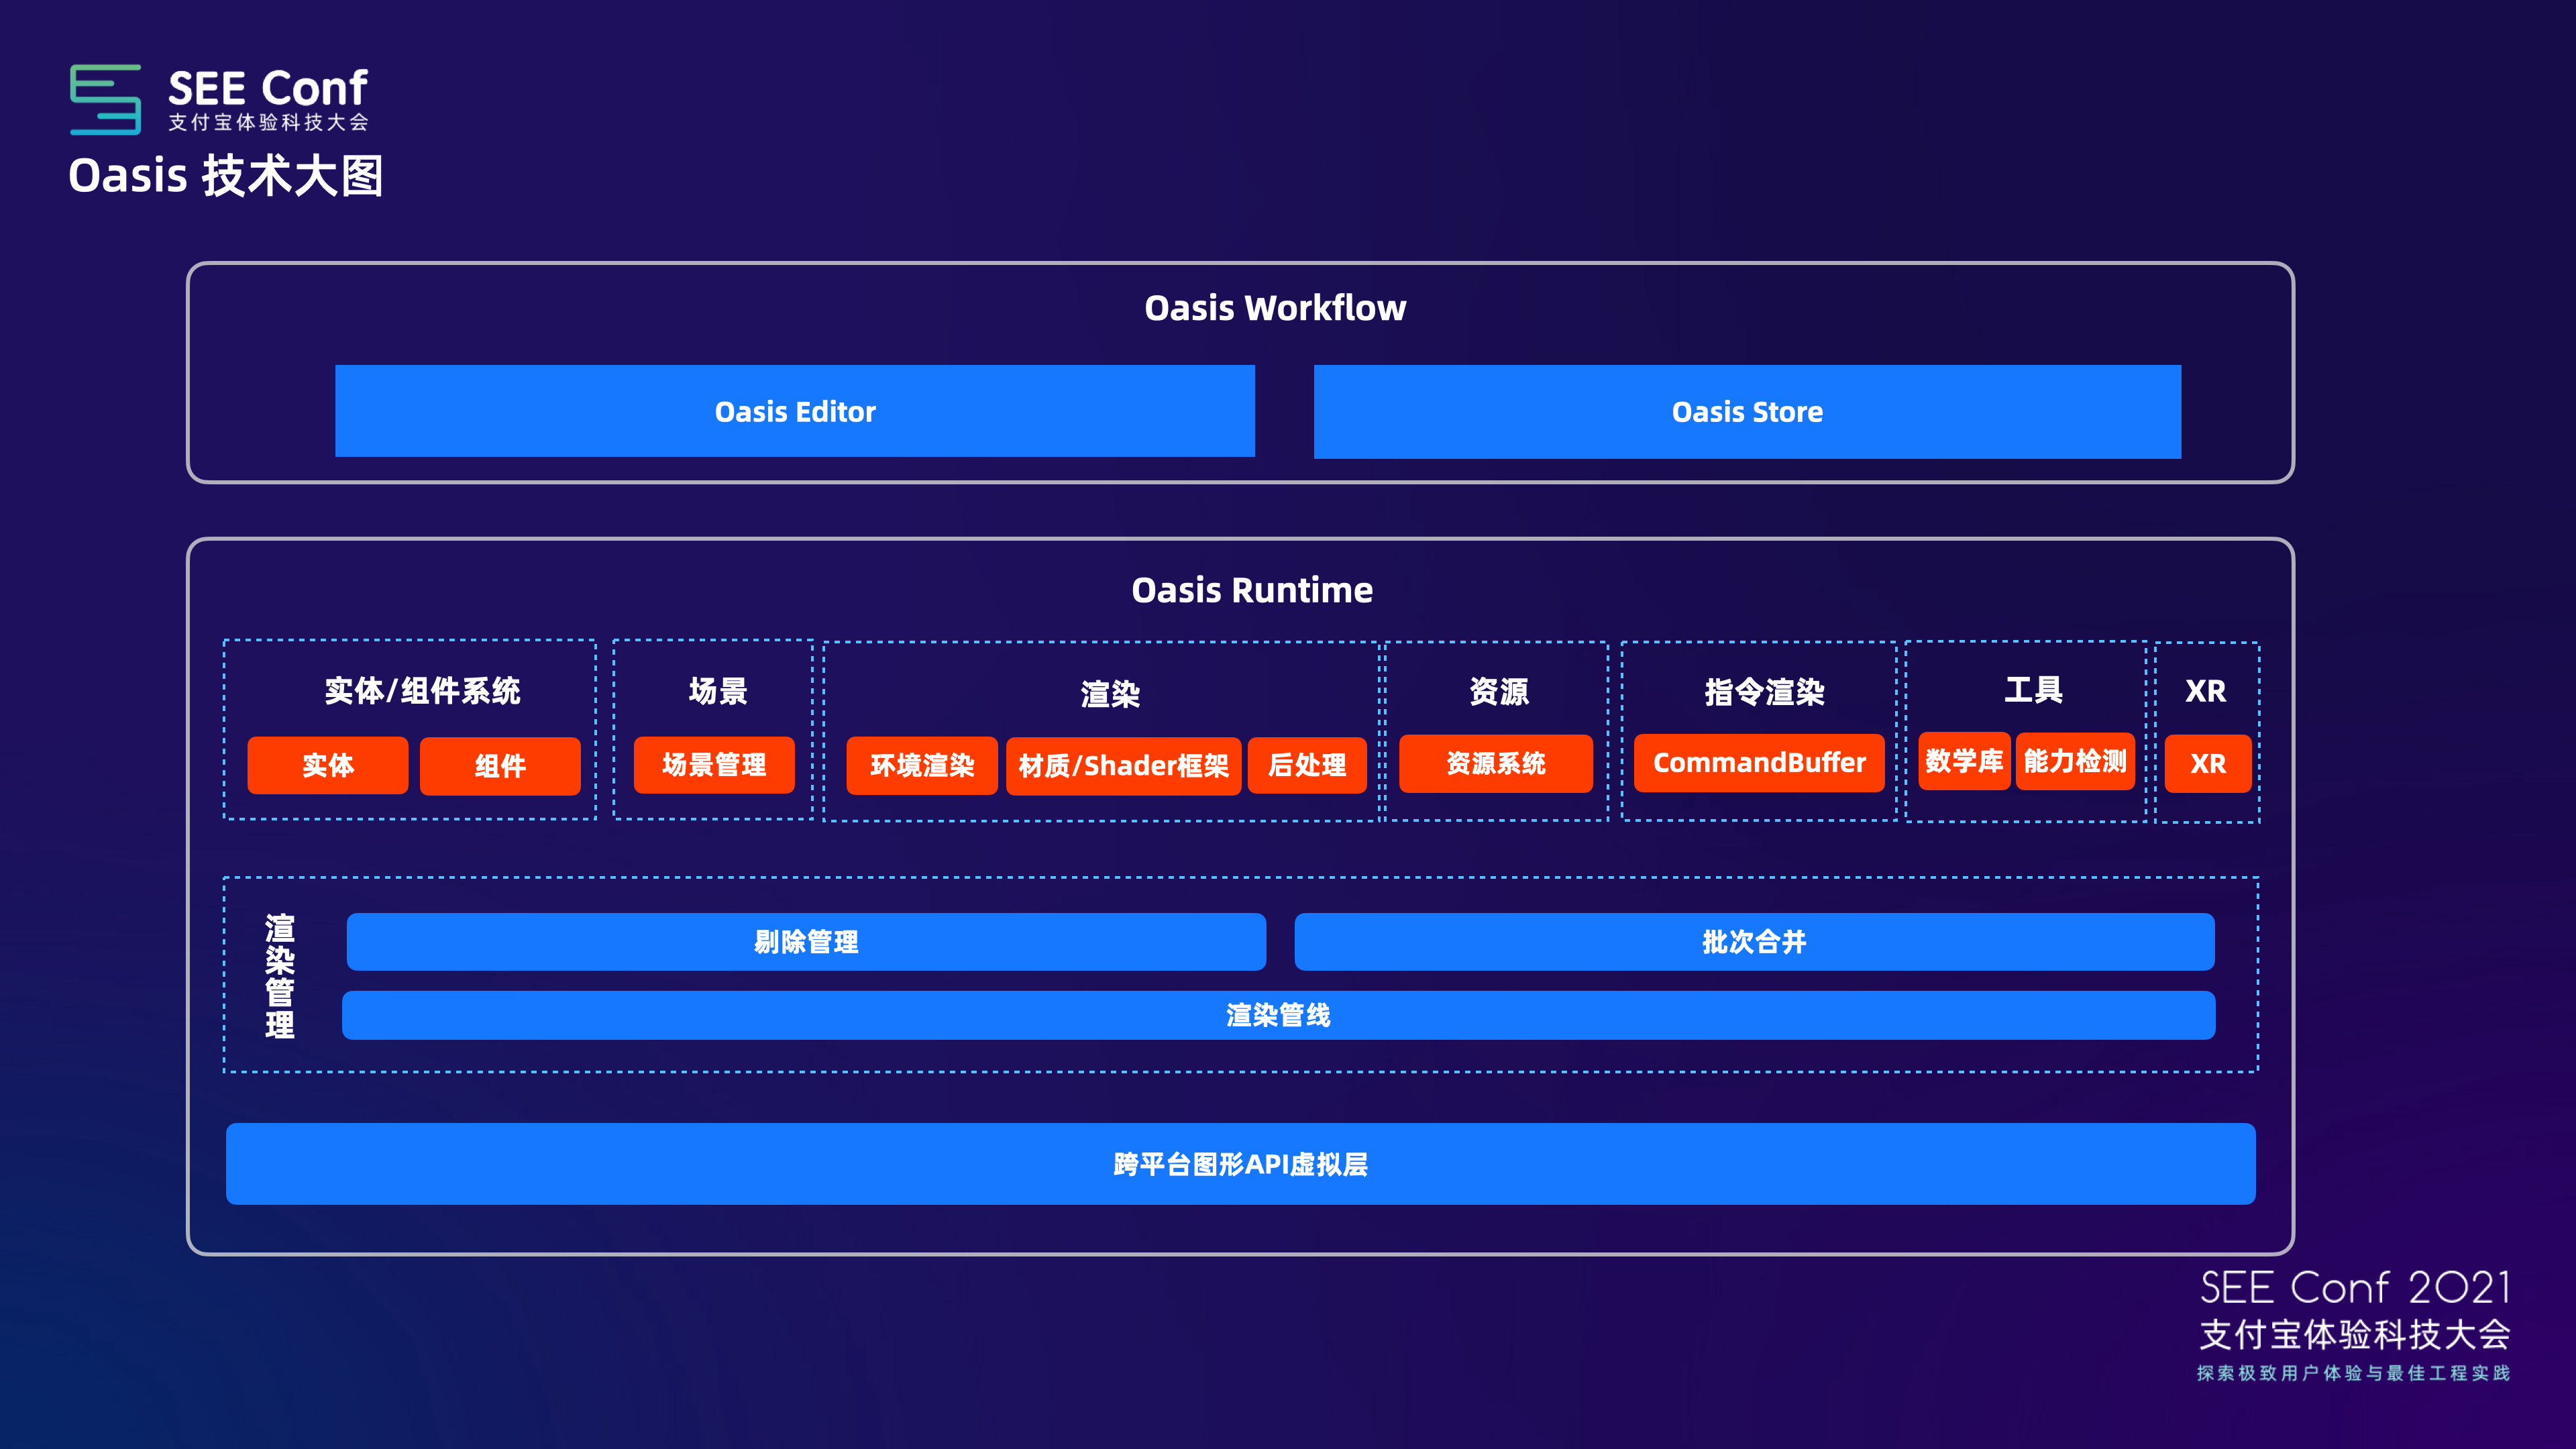
Task: Click the Oasis Store block
Action: click(1746, 411)
